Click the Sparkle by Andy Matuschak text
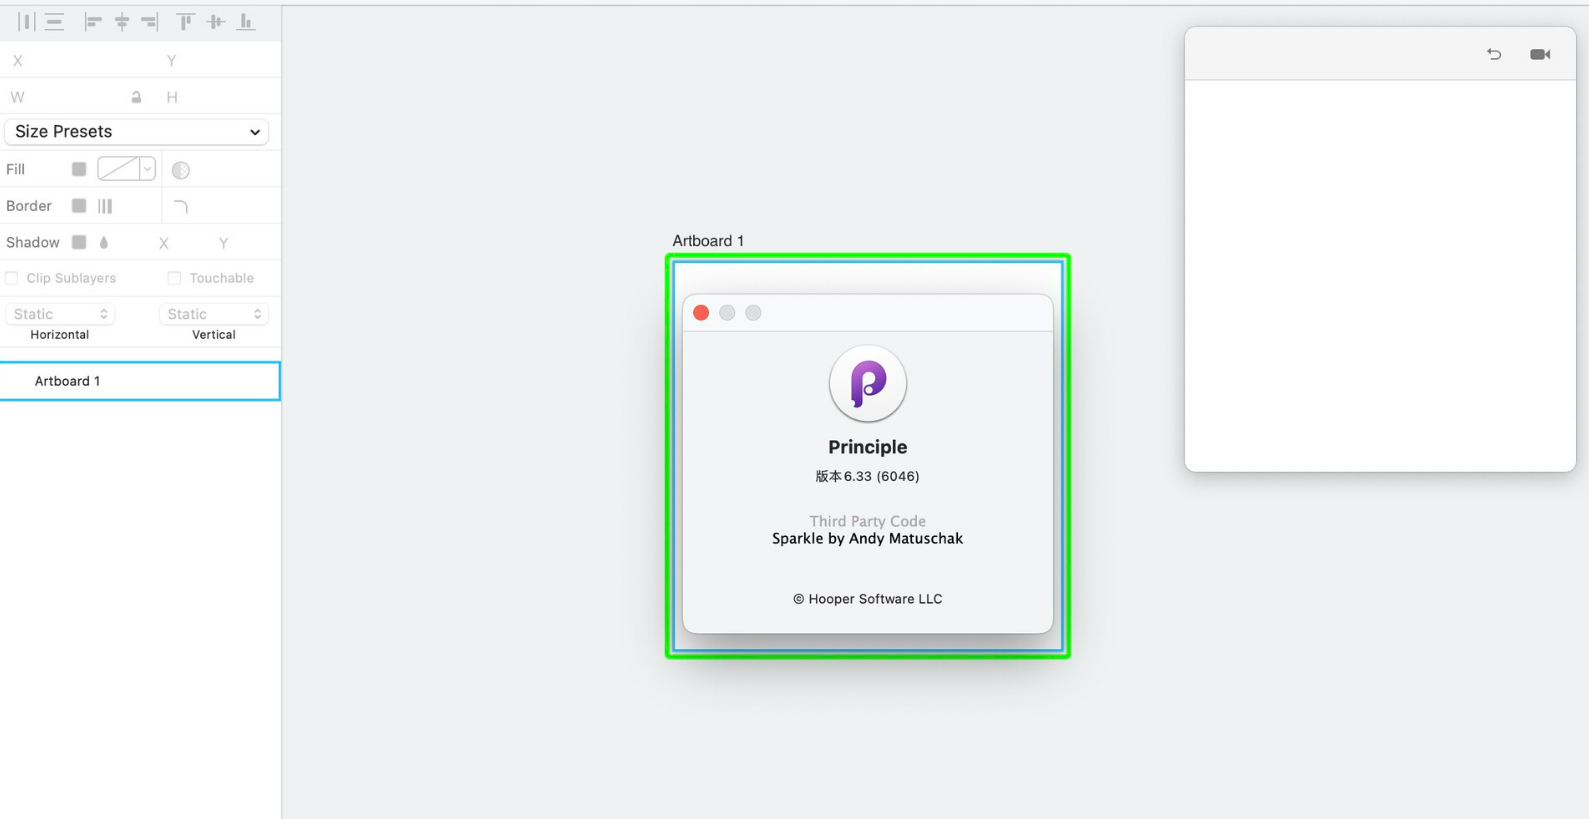Screen dimensions: 1589x819 (x=867, y=538)
